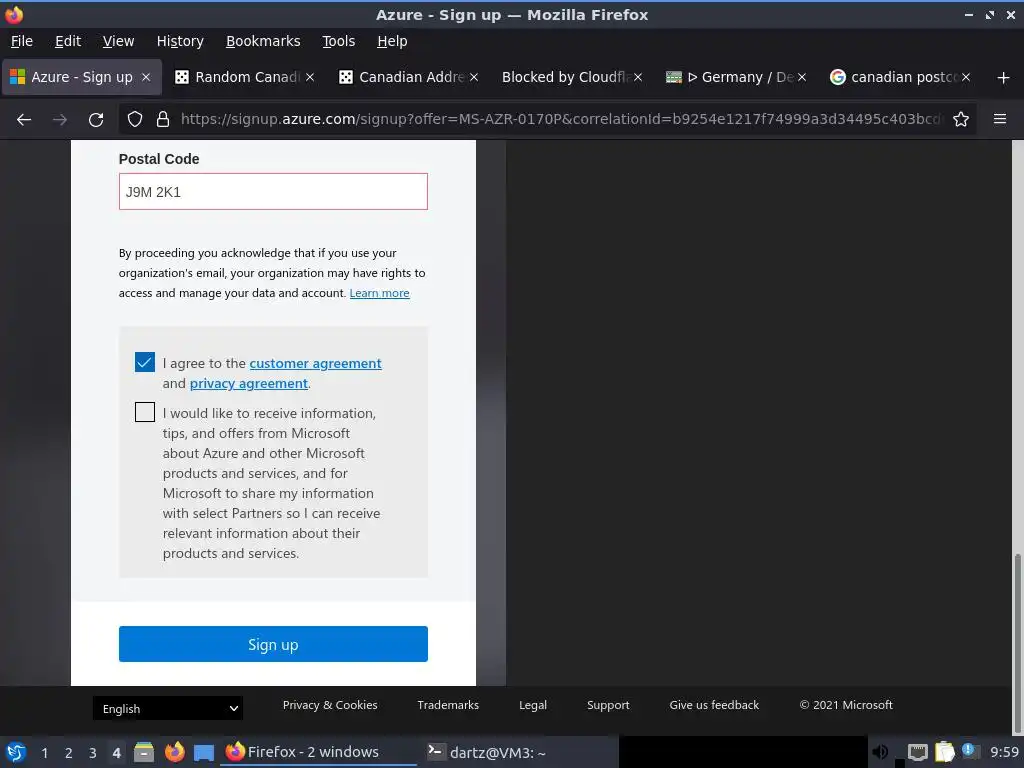This screenshot has height=768, width=1024.
Task: Switch to virtual desktop 2
Action: click(69, 753)
